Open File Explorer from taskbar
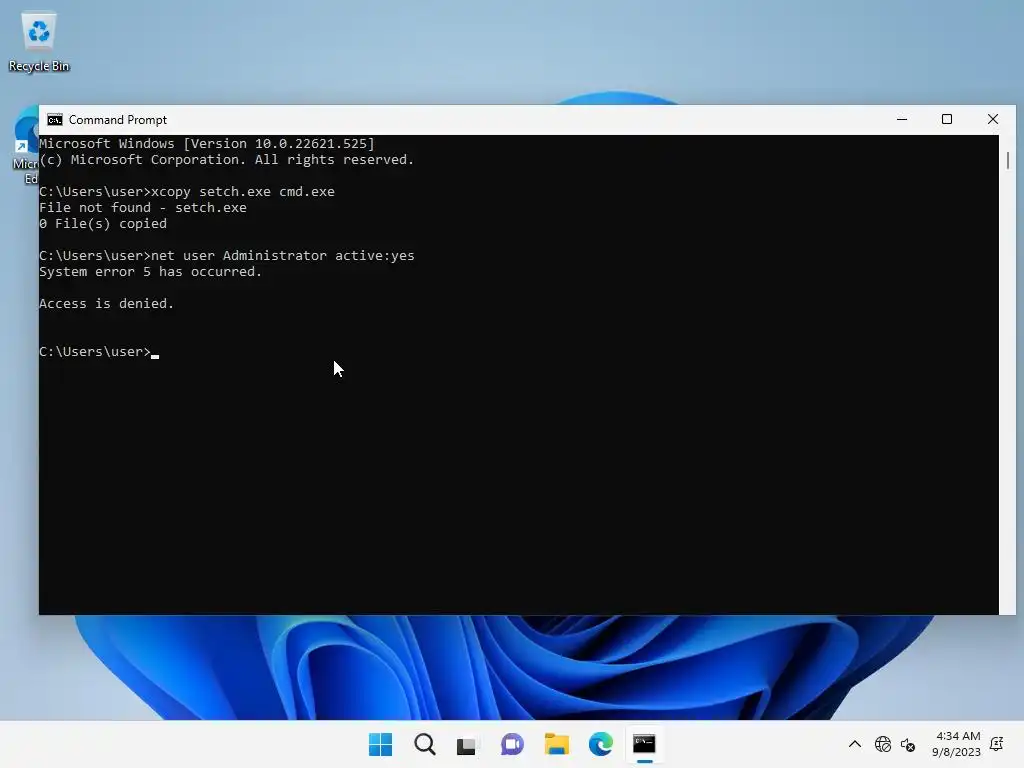The width and height of the screenshot is (1024, 768). pos(556,744)
